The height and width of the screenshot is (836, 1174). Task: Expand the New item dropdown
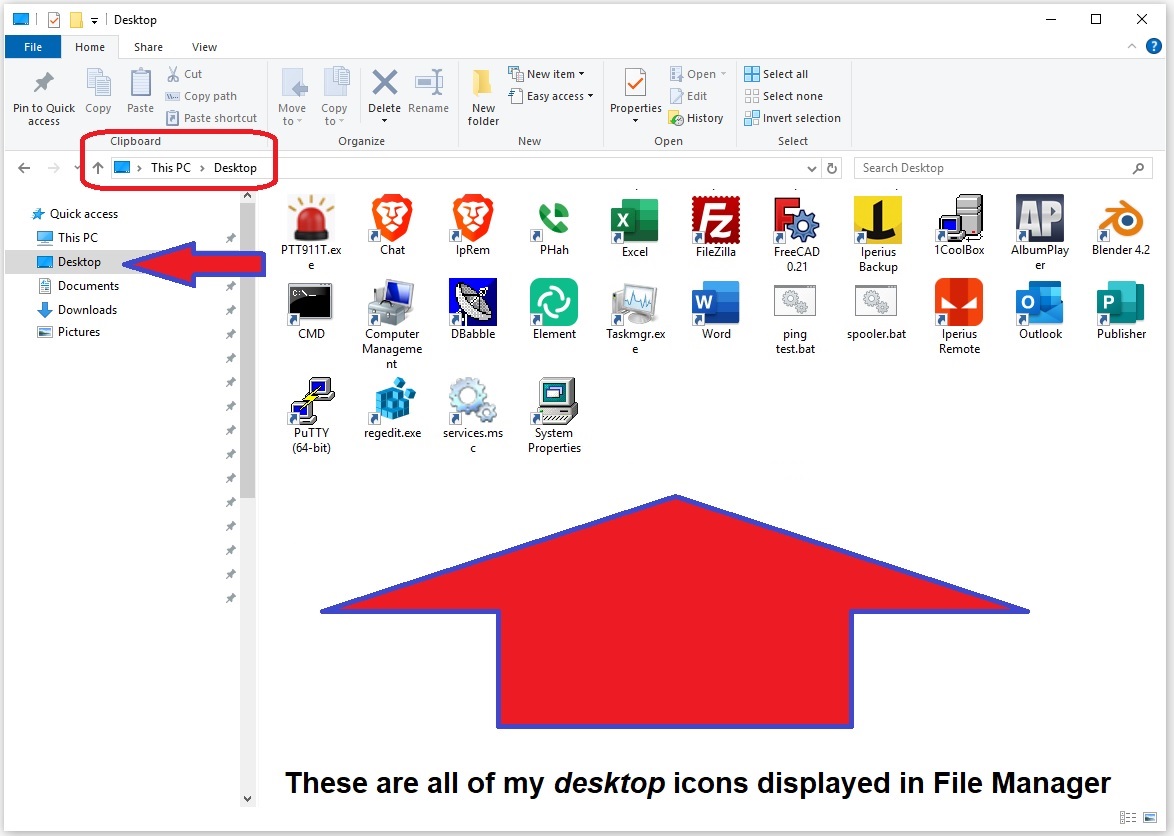547,74
